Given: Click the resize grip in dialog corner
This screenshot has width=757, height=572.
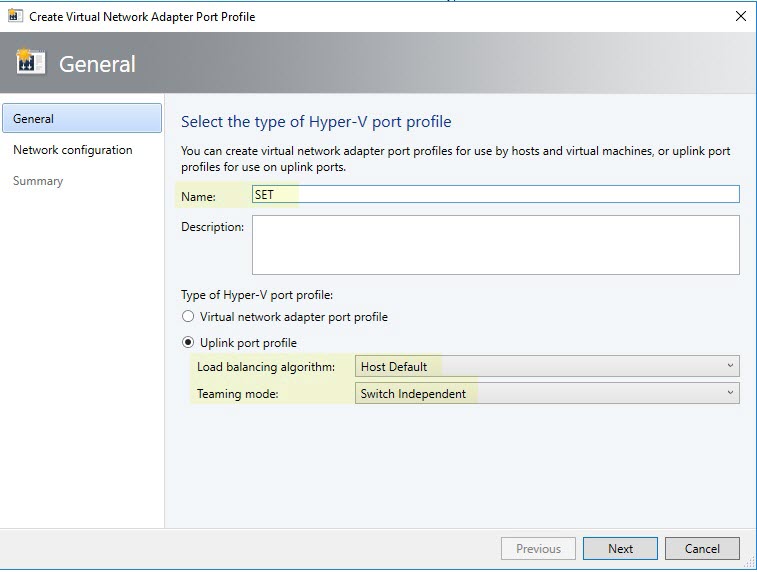Looking at the screenshot, I should click(x=750, y=563).
